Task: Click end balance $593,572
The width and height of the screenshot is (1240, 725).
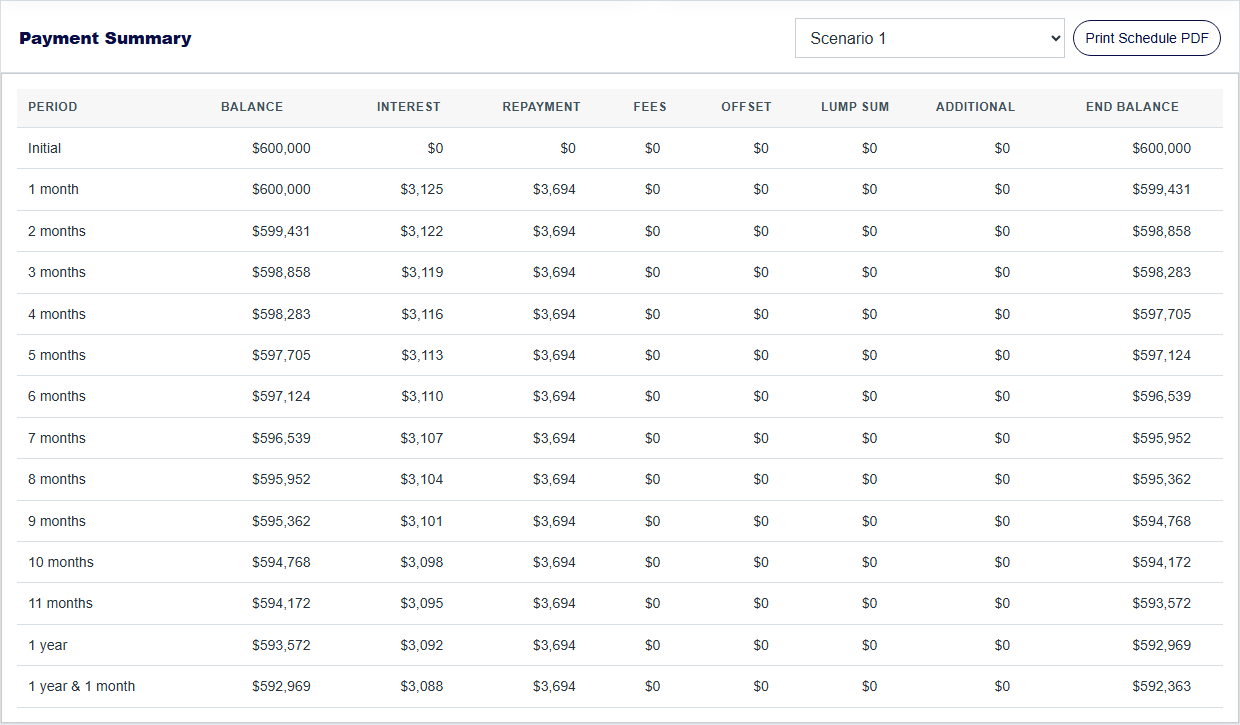Action: [1162, 603]
